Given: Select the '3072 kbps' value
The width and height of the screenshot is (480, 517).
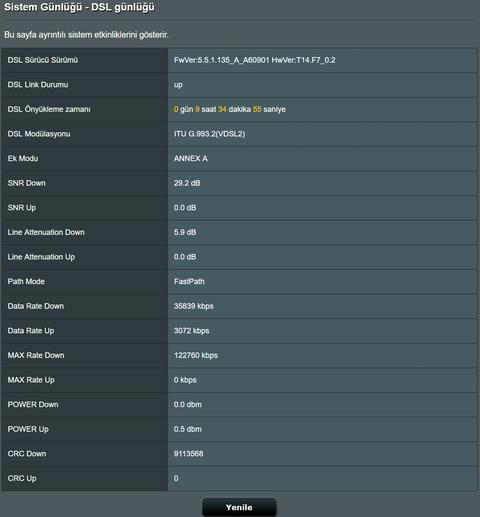Looking at the screenshot, I should pos(191,331).
